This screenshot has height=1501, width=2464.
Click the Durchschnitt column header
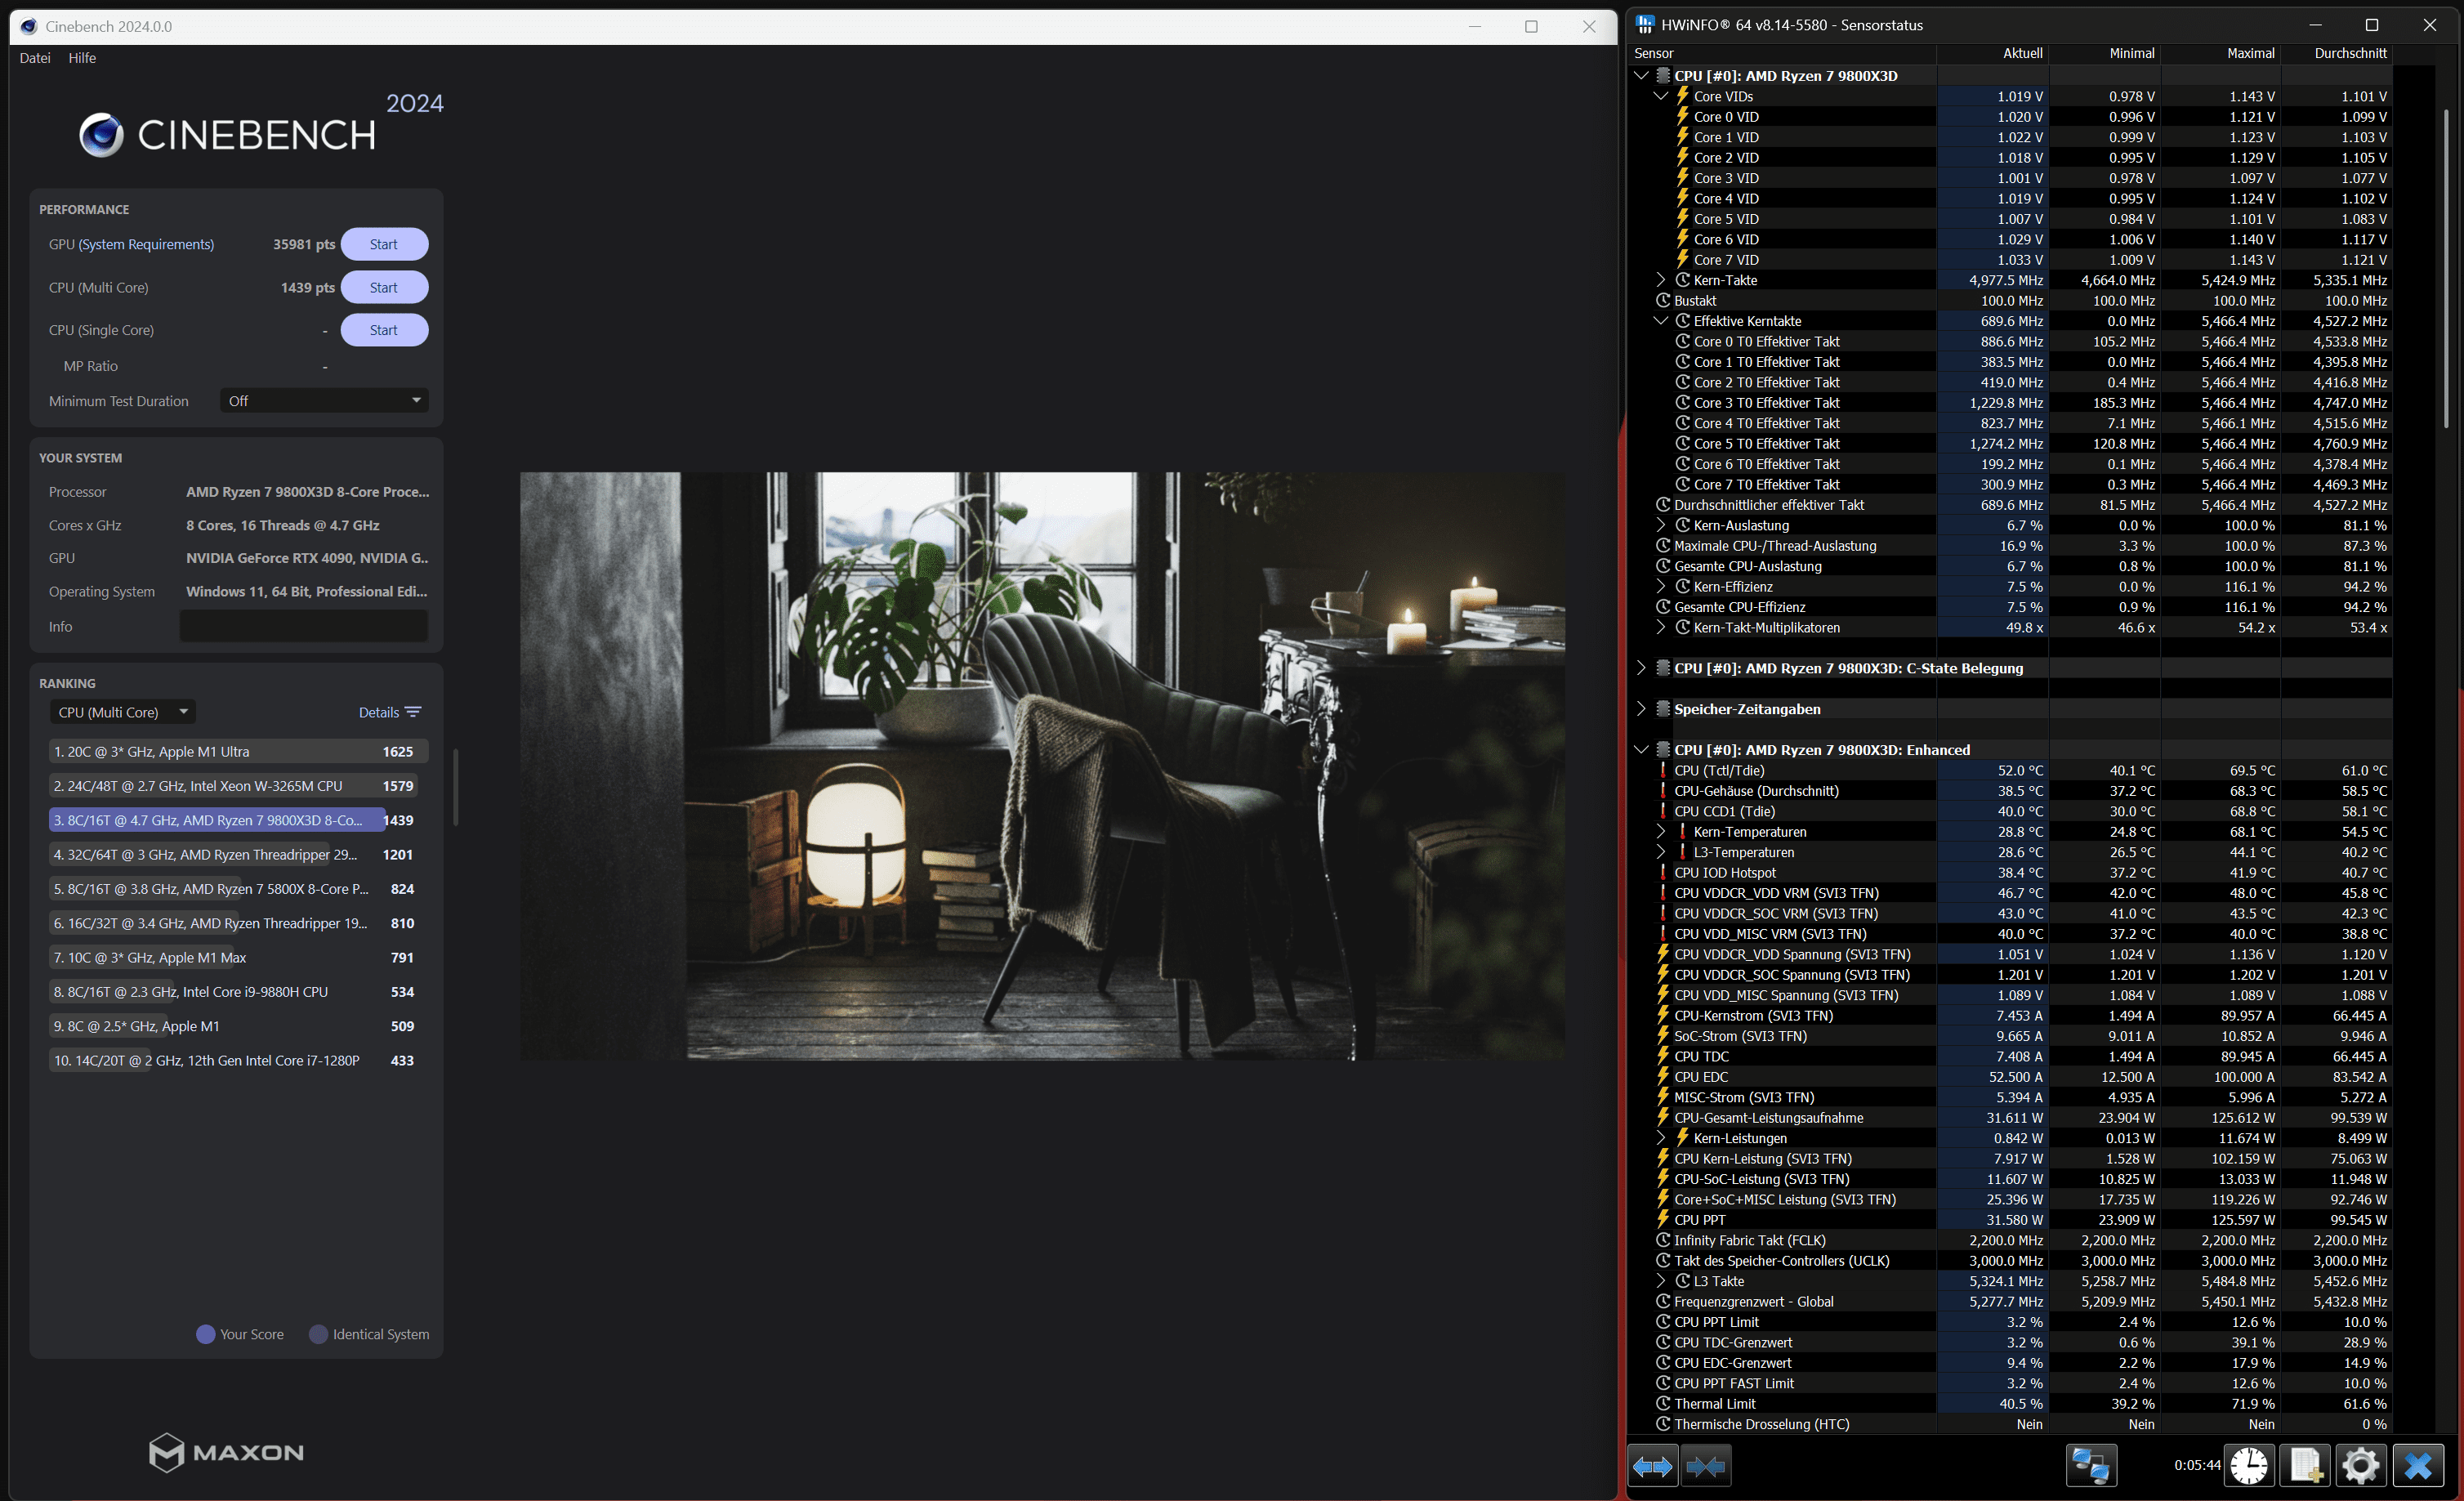click(2350, 53)
